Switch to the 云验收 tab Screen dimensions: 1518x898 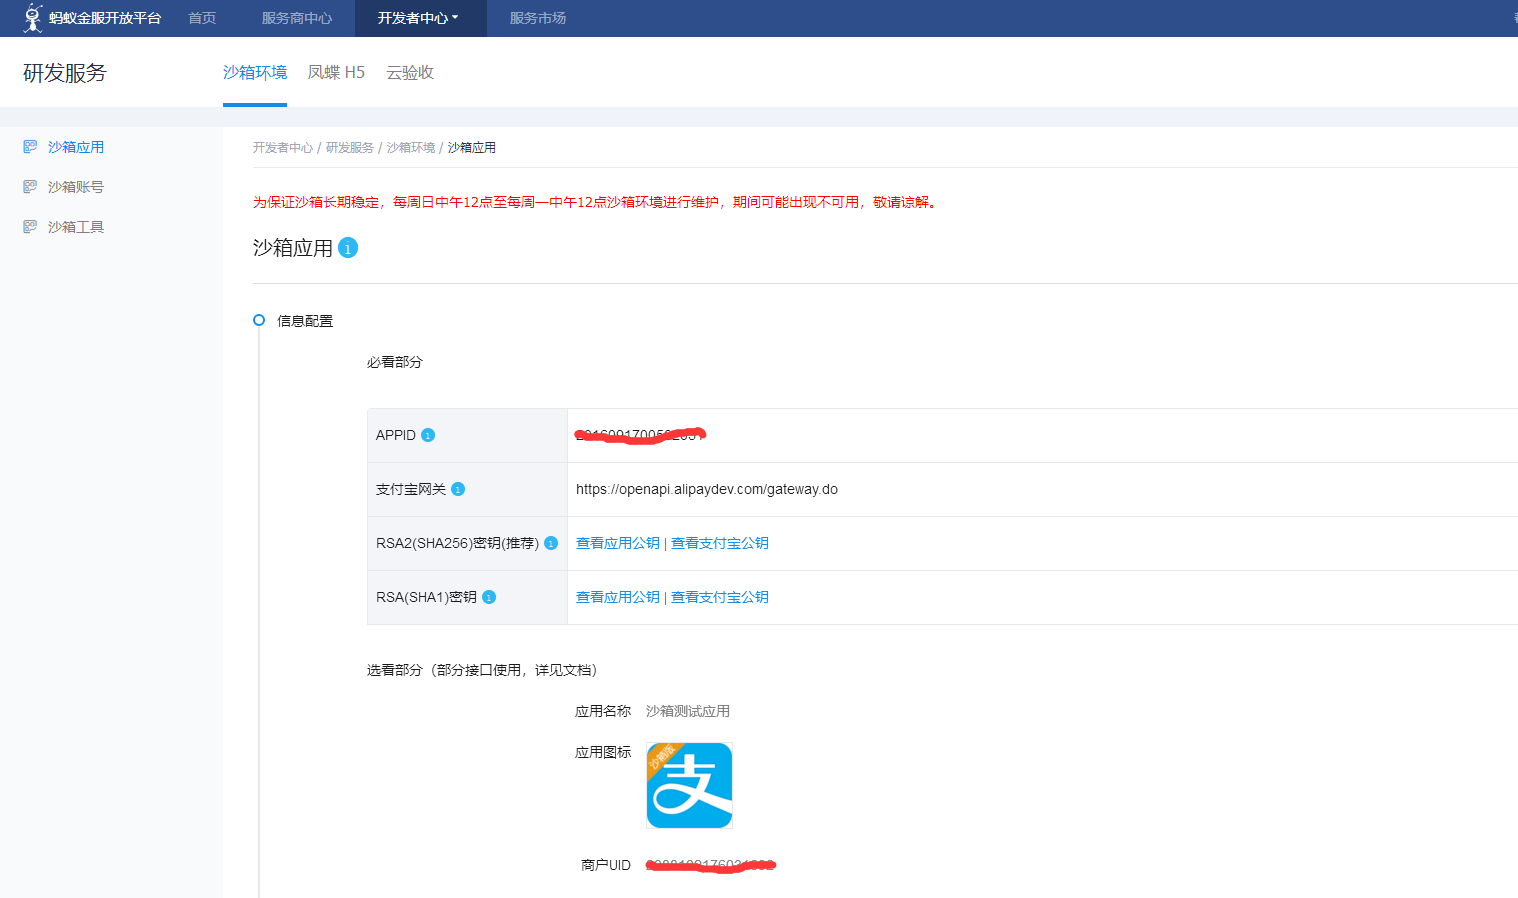tap(410, 72)
